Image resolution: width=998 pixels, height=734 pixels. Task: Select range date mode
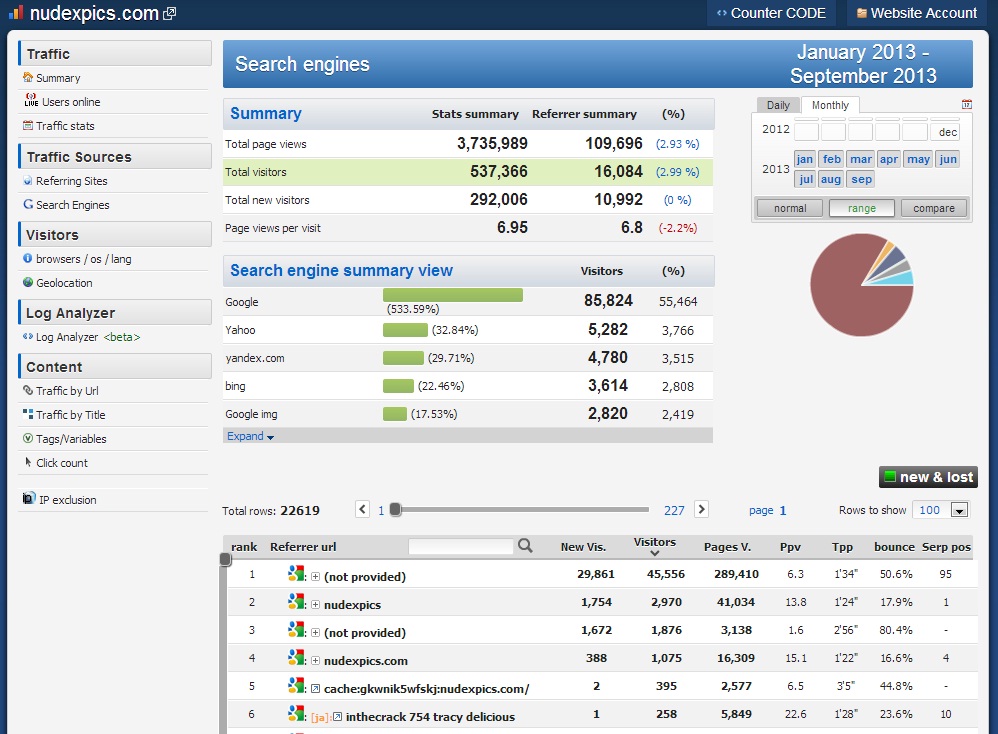click(x=862, y=208)
